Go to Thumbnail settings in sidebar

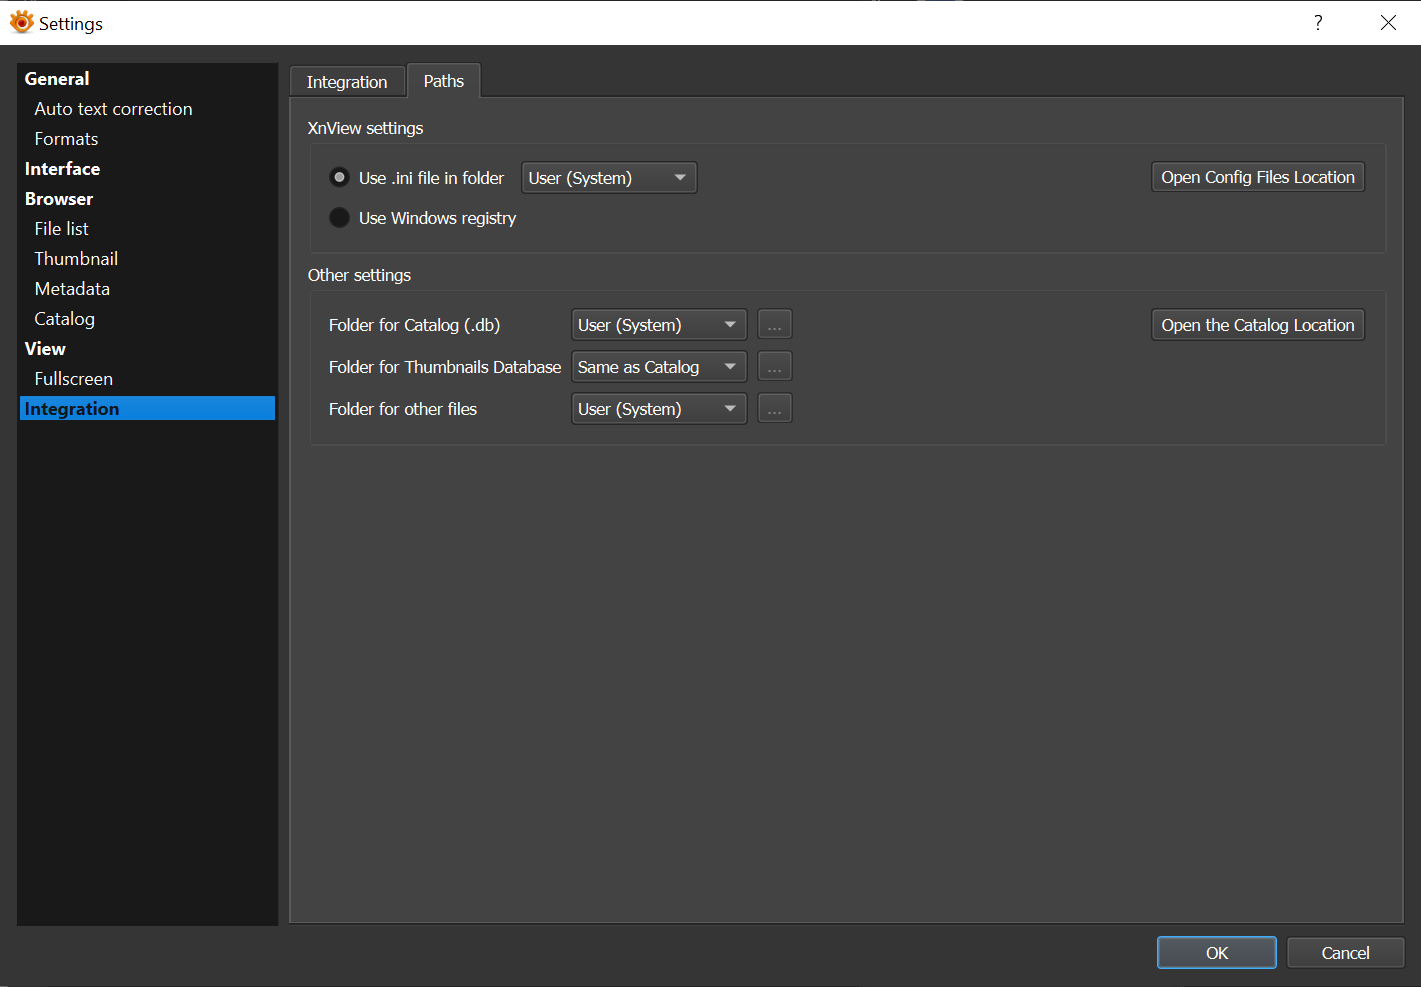click(x=76, y=259)
